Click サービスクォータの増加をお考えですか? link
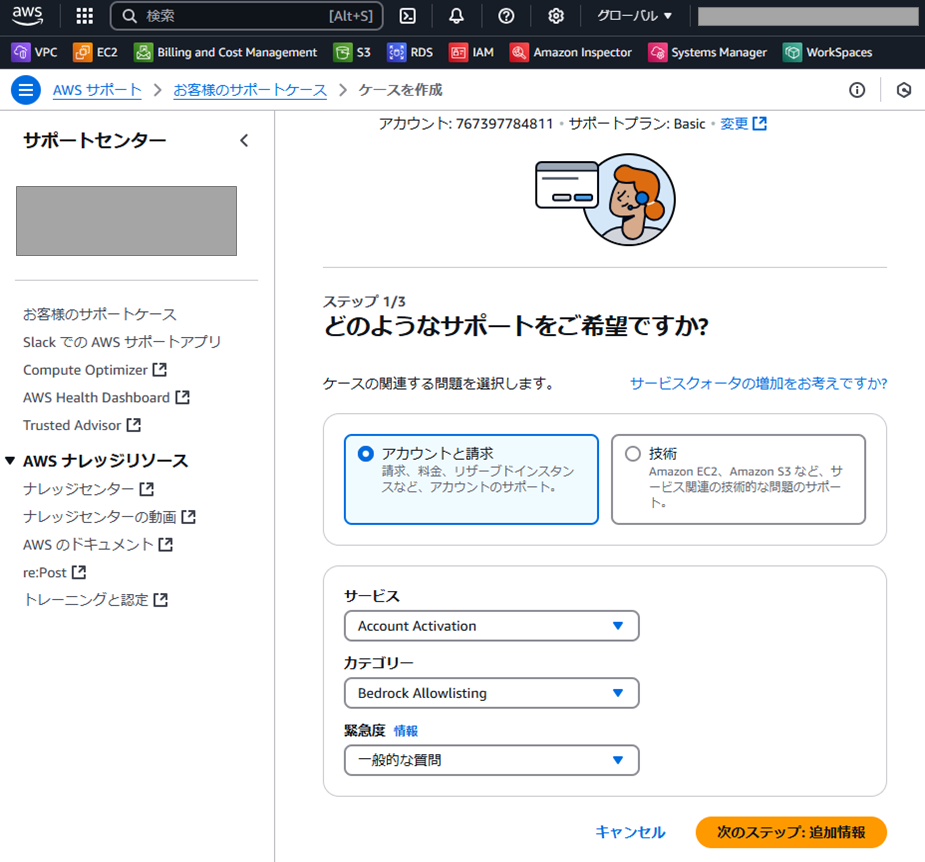The width and height of the screenshot is (925, 862). 759,384
